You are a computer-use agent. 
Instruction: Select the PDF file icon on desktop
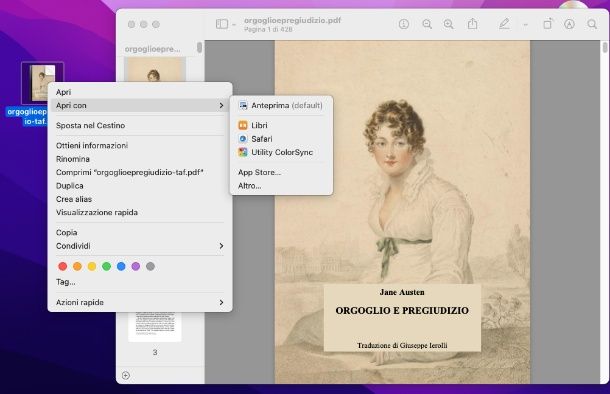(42, 83)
